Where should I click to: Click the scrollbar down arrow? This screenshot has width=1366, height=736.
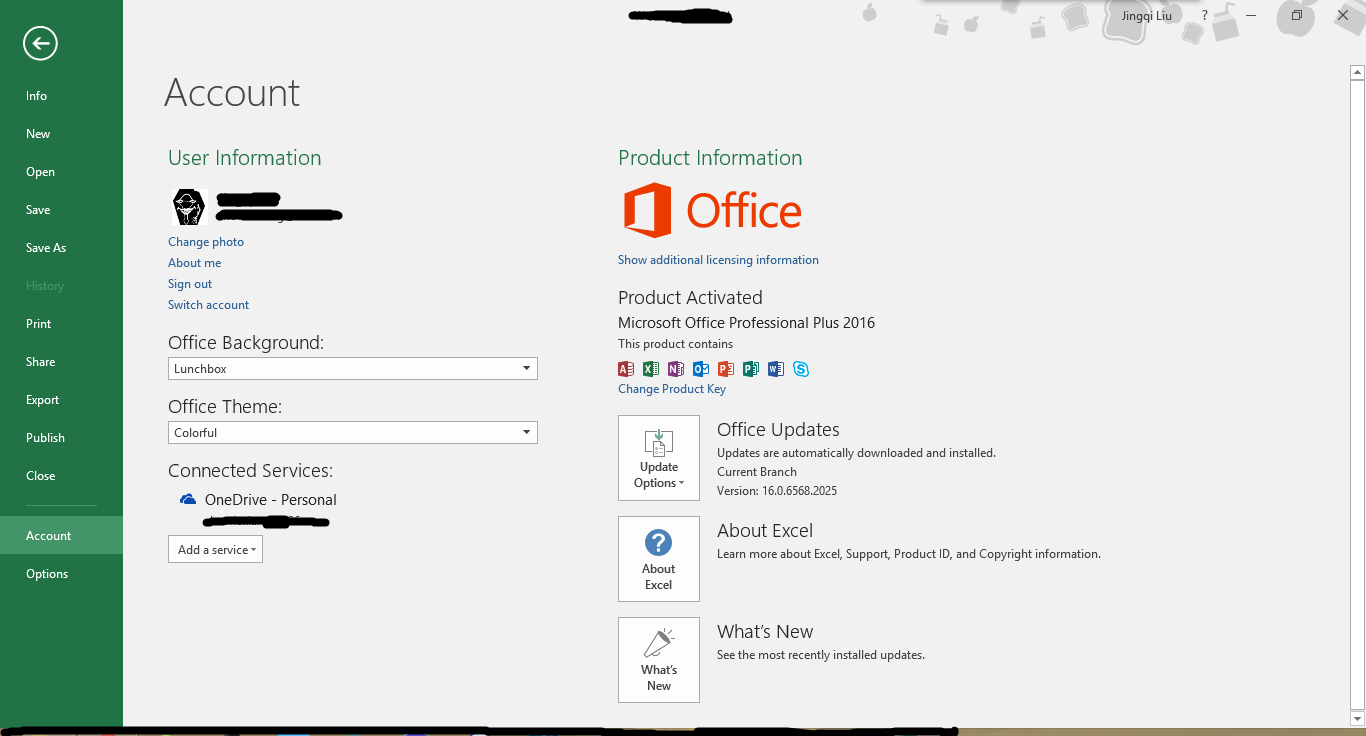[x=1358, y=718]
